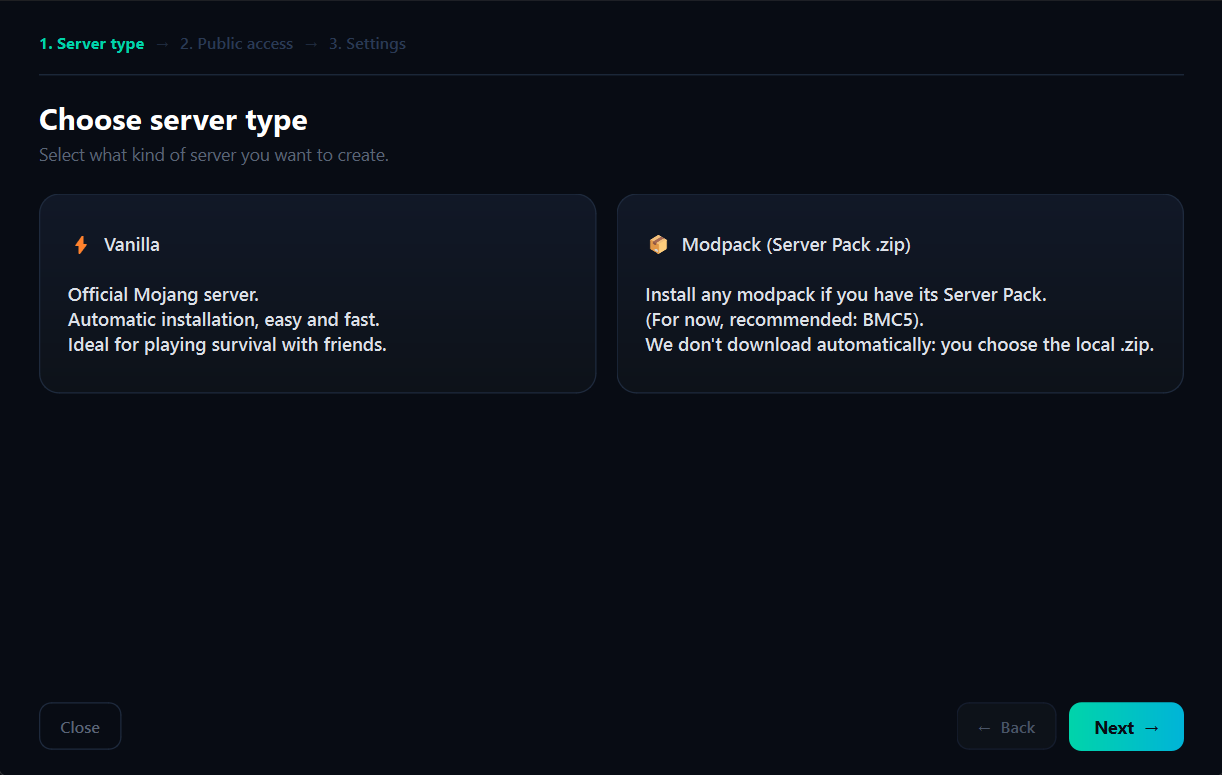Click 'We don't download automatically' line
Image resolution: width=1222 pixels, height=775 pixels.
coord(900,345)
